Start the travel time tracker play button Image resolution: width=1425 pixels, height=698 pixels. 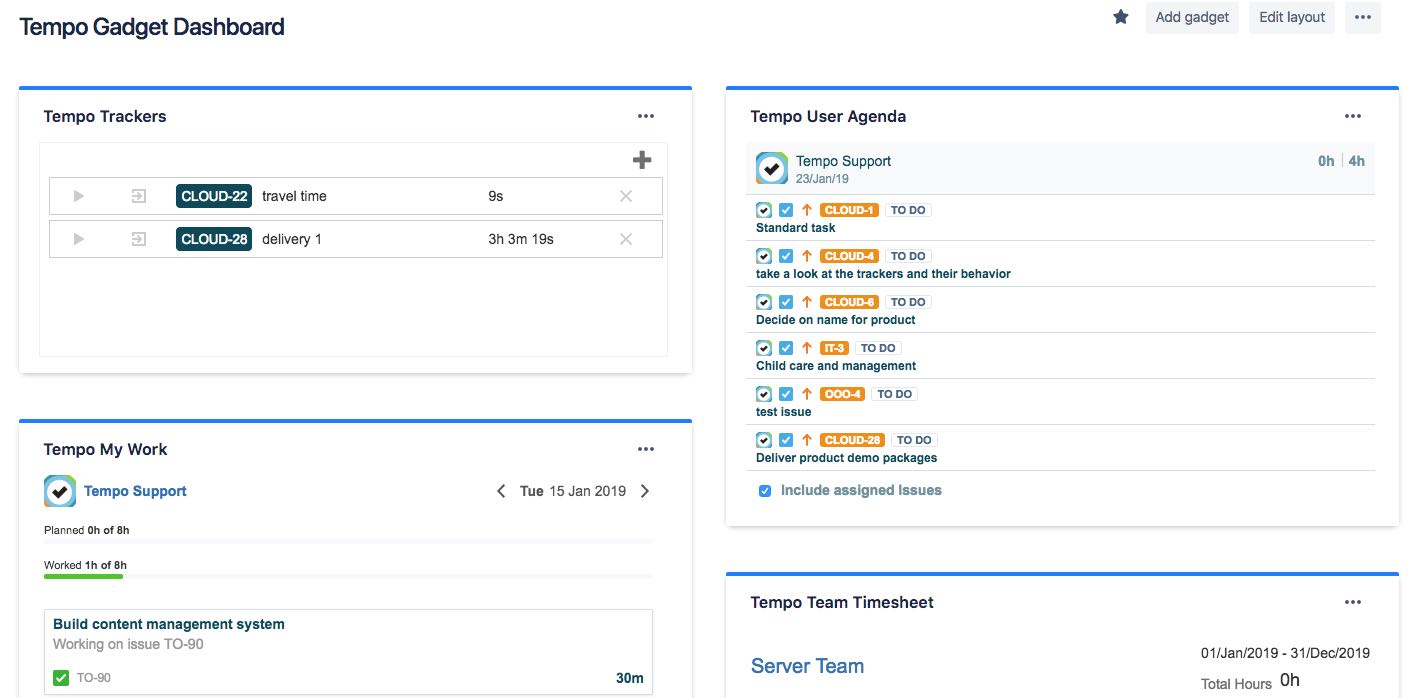pyautogui.click(x=79, y=196)
